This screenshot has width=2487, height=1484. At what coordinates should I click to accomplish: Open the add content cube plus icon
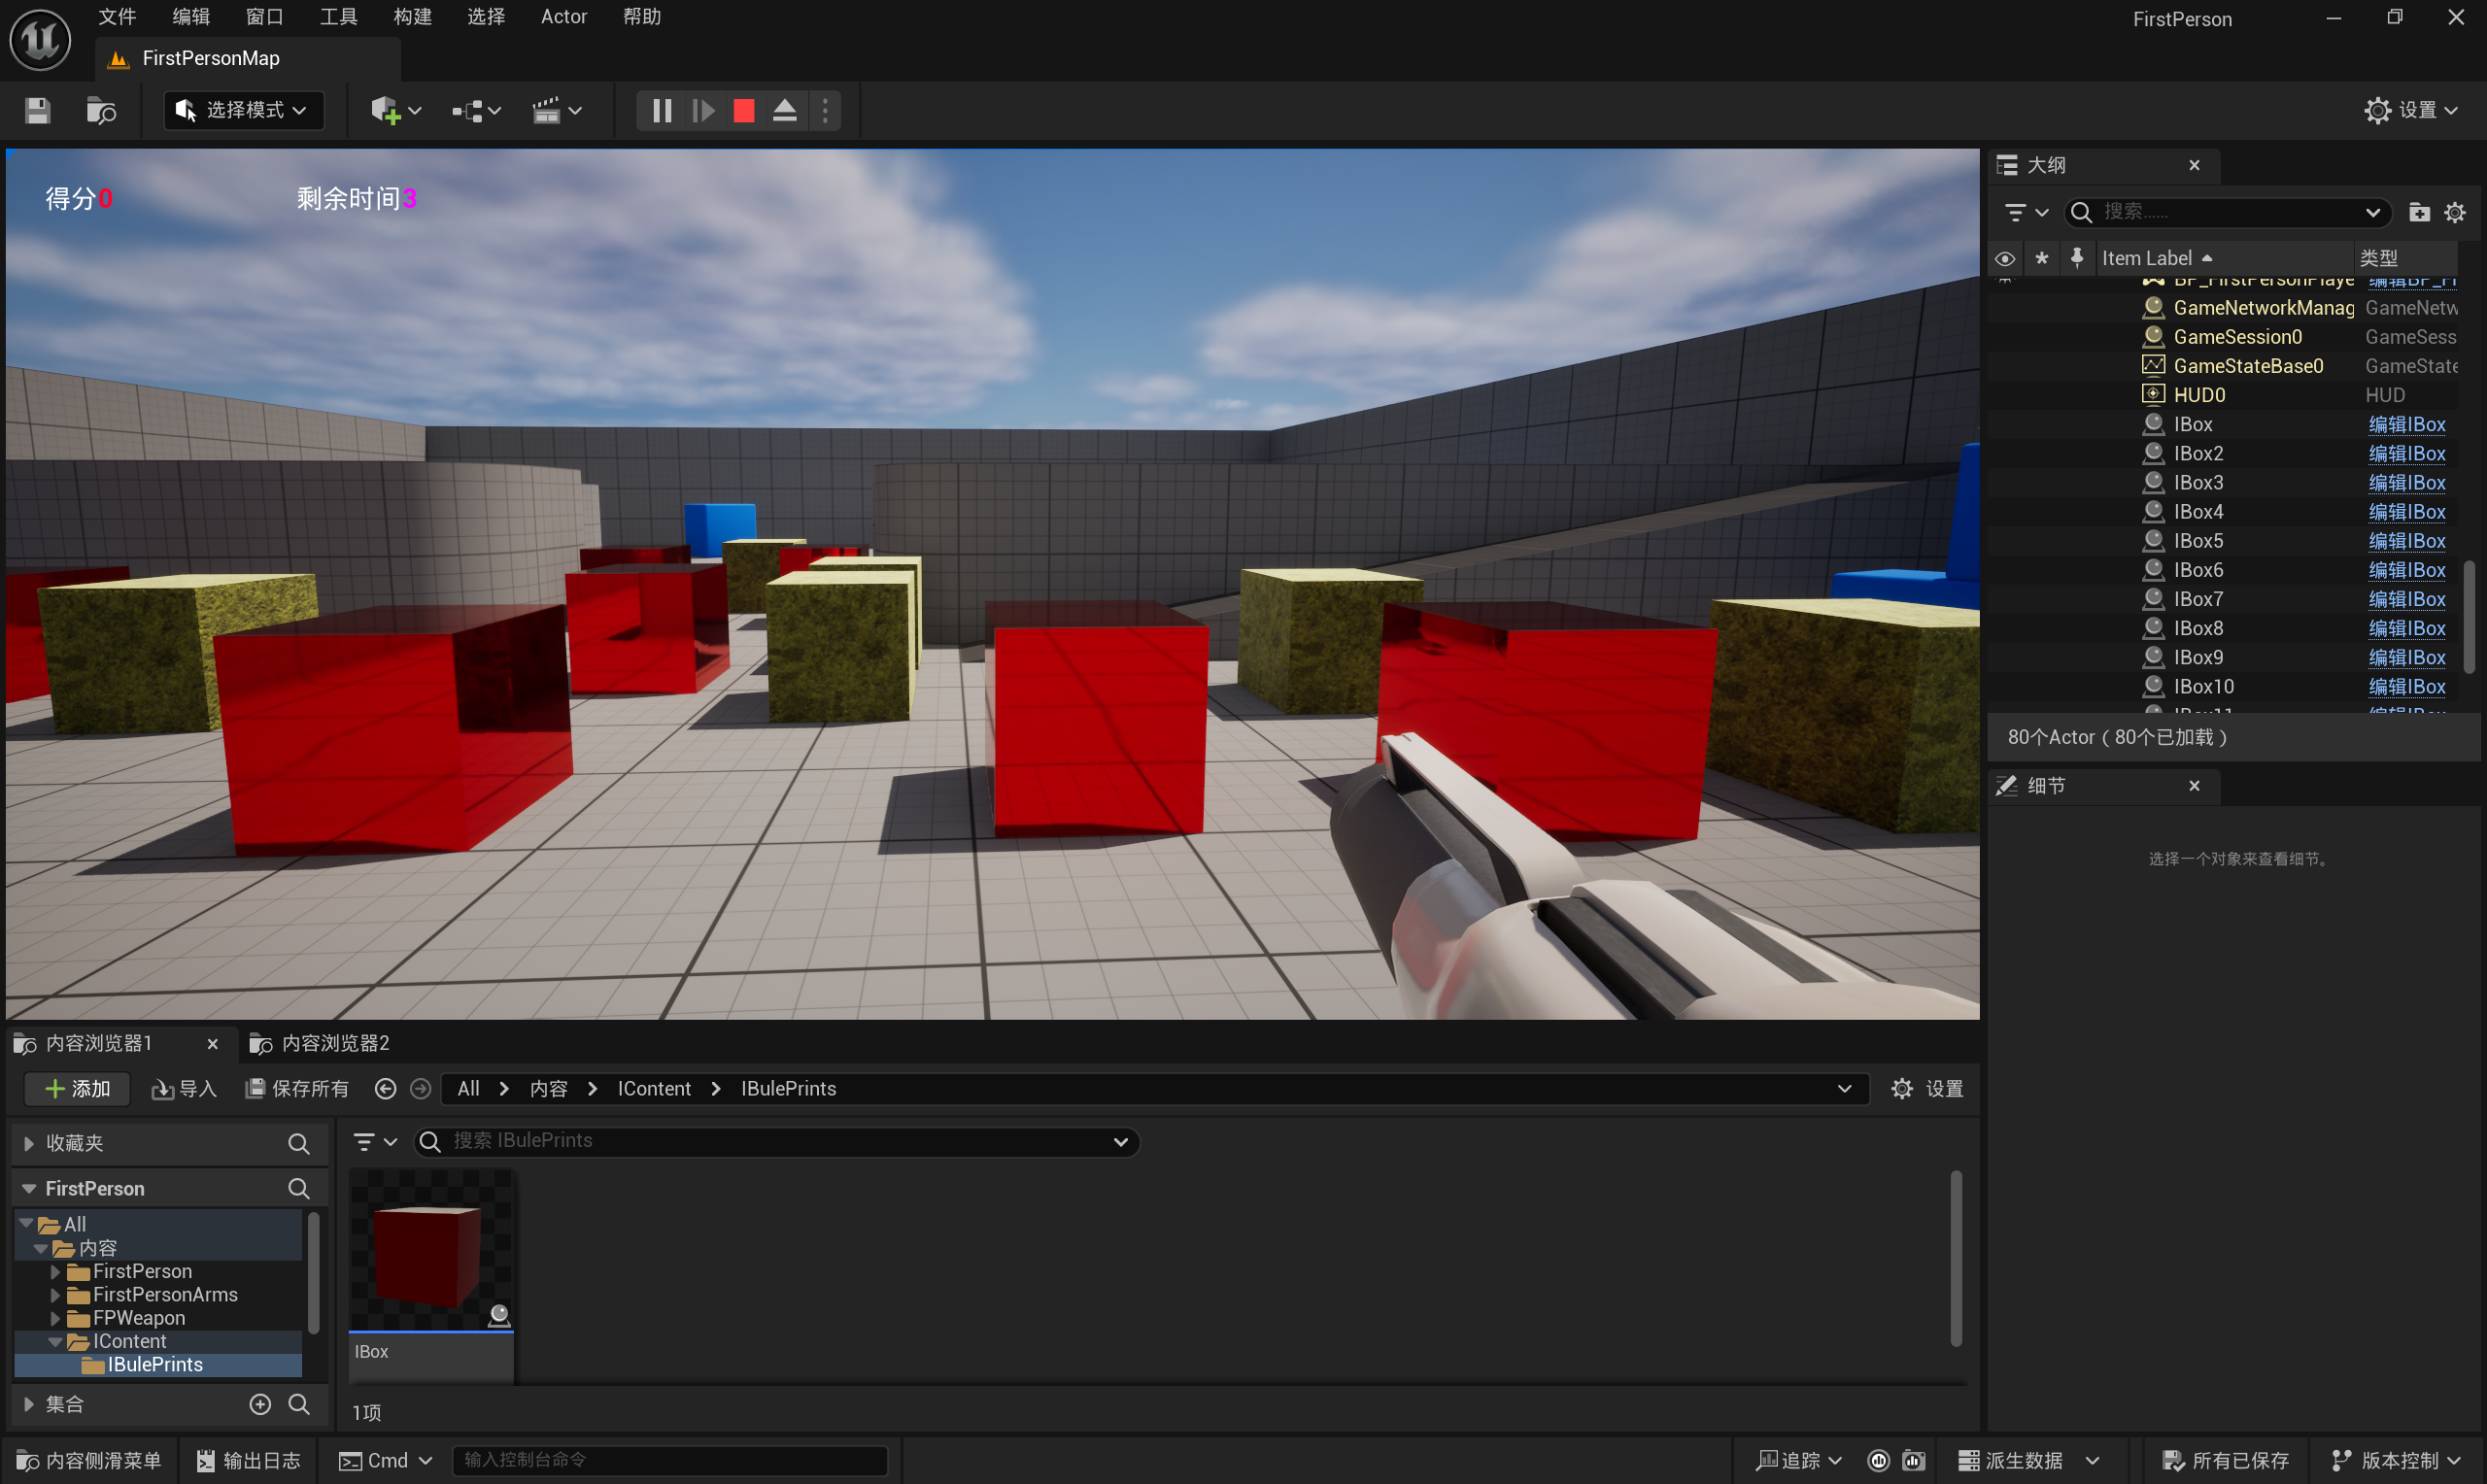(x=386, y=110)
